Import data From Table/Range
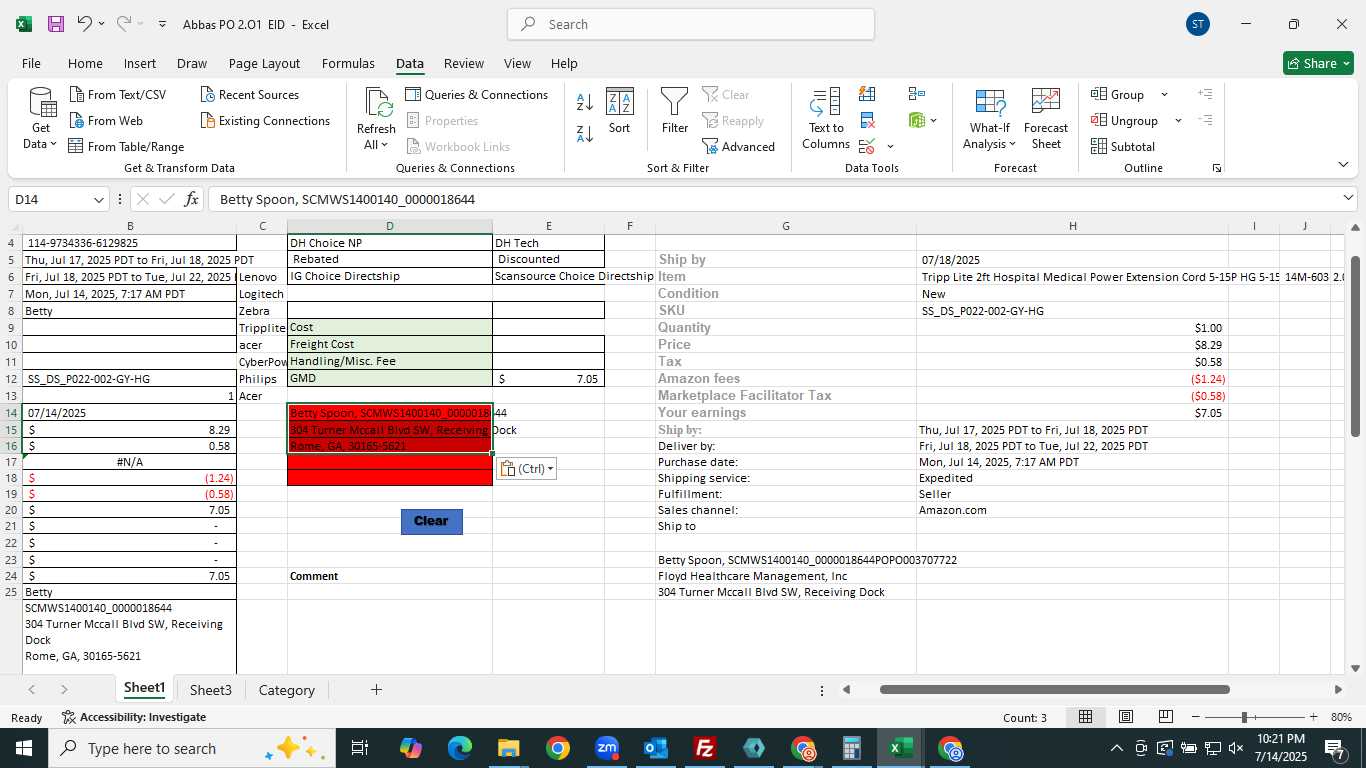 [x=127, y=147]
